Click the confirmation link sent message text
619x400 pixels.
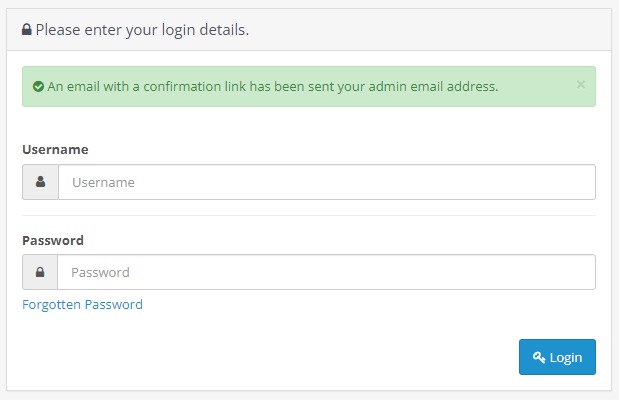pos(273,86)
